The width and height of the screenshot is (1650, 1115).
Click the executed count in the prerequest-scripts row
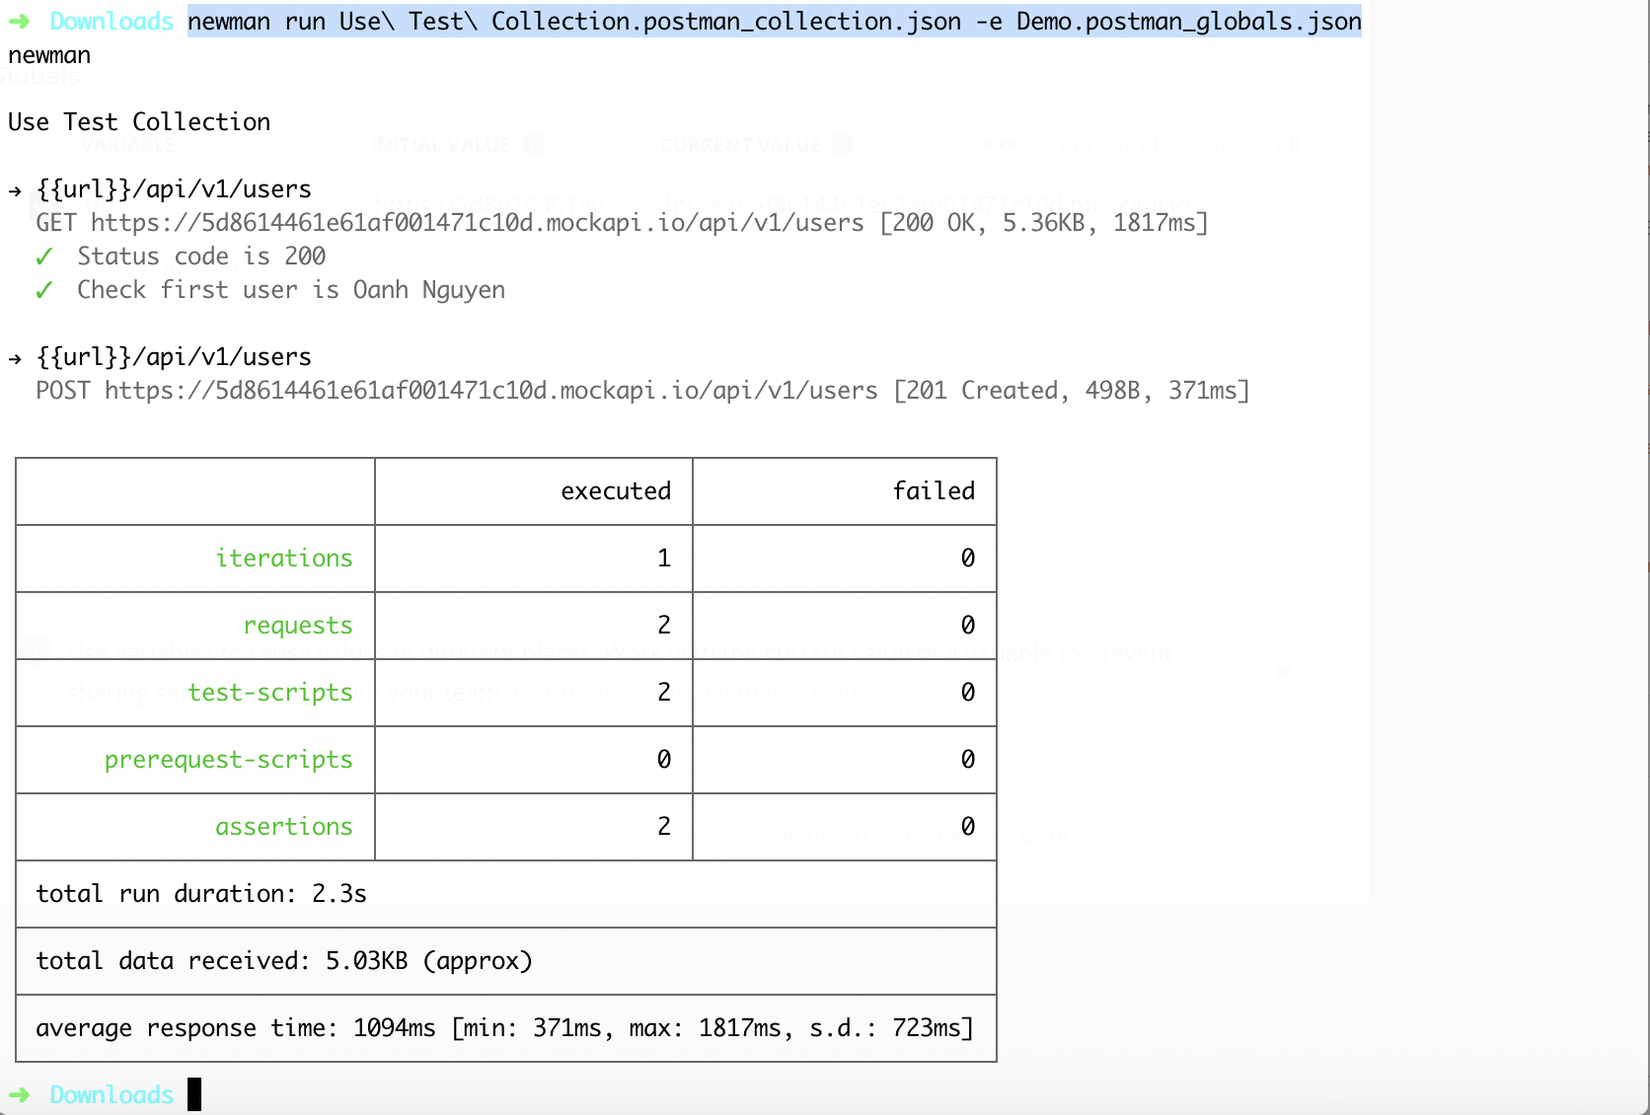664,760
